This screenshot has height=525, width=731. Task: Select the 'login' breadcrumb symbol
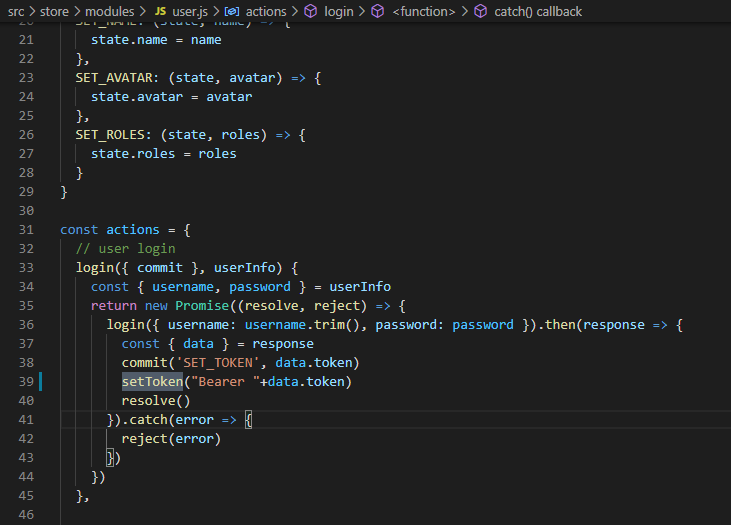pos(338,11)
